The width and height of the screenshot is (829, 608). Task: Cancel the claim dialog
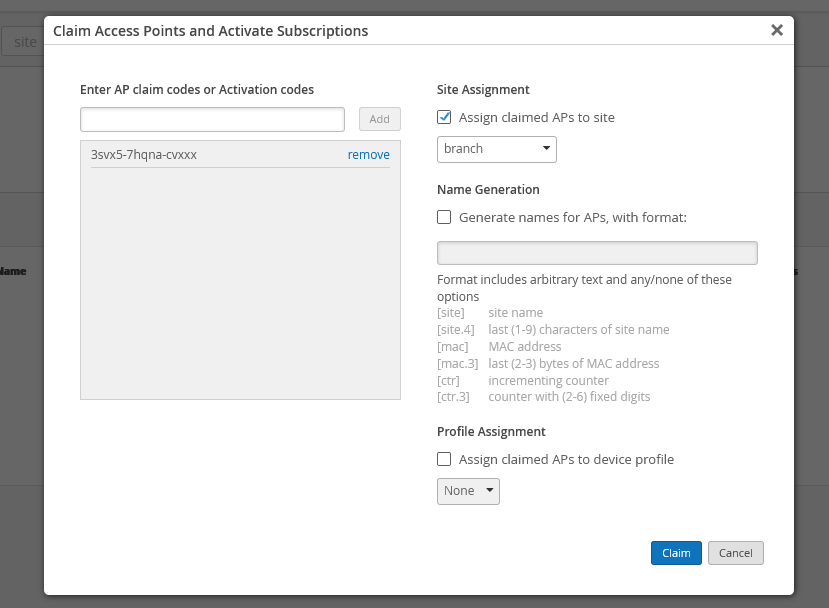tap(735, 553)
